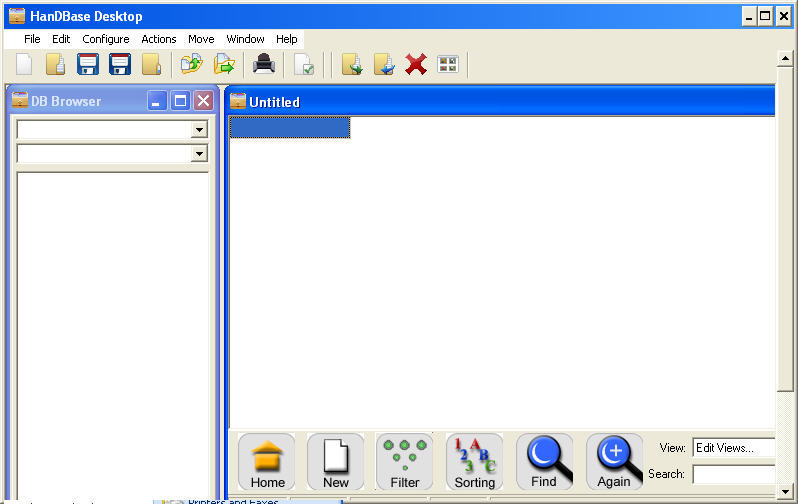Maximize the DB Browser panel
This screenshot has width=798, height=504.
point(180,101)
